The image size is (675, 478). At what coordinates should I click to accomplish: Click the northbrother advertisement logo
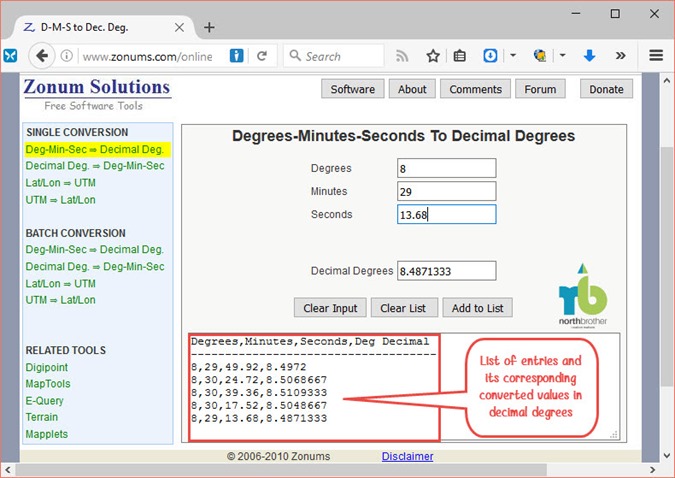click(x=583, y=296)
